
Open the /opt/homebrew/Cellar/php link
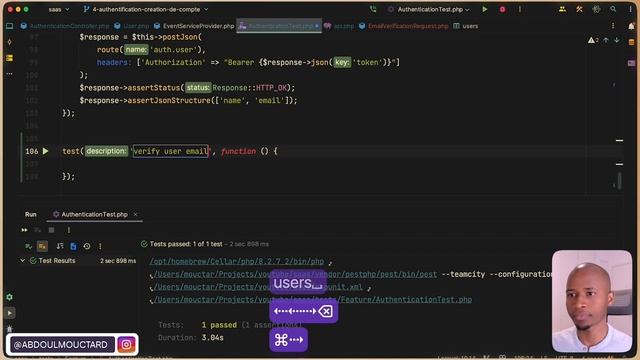click(x=236, y=261)
